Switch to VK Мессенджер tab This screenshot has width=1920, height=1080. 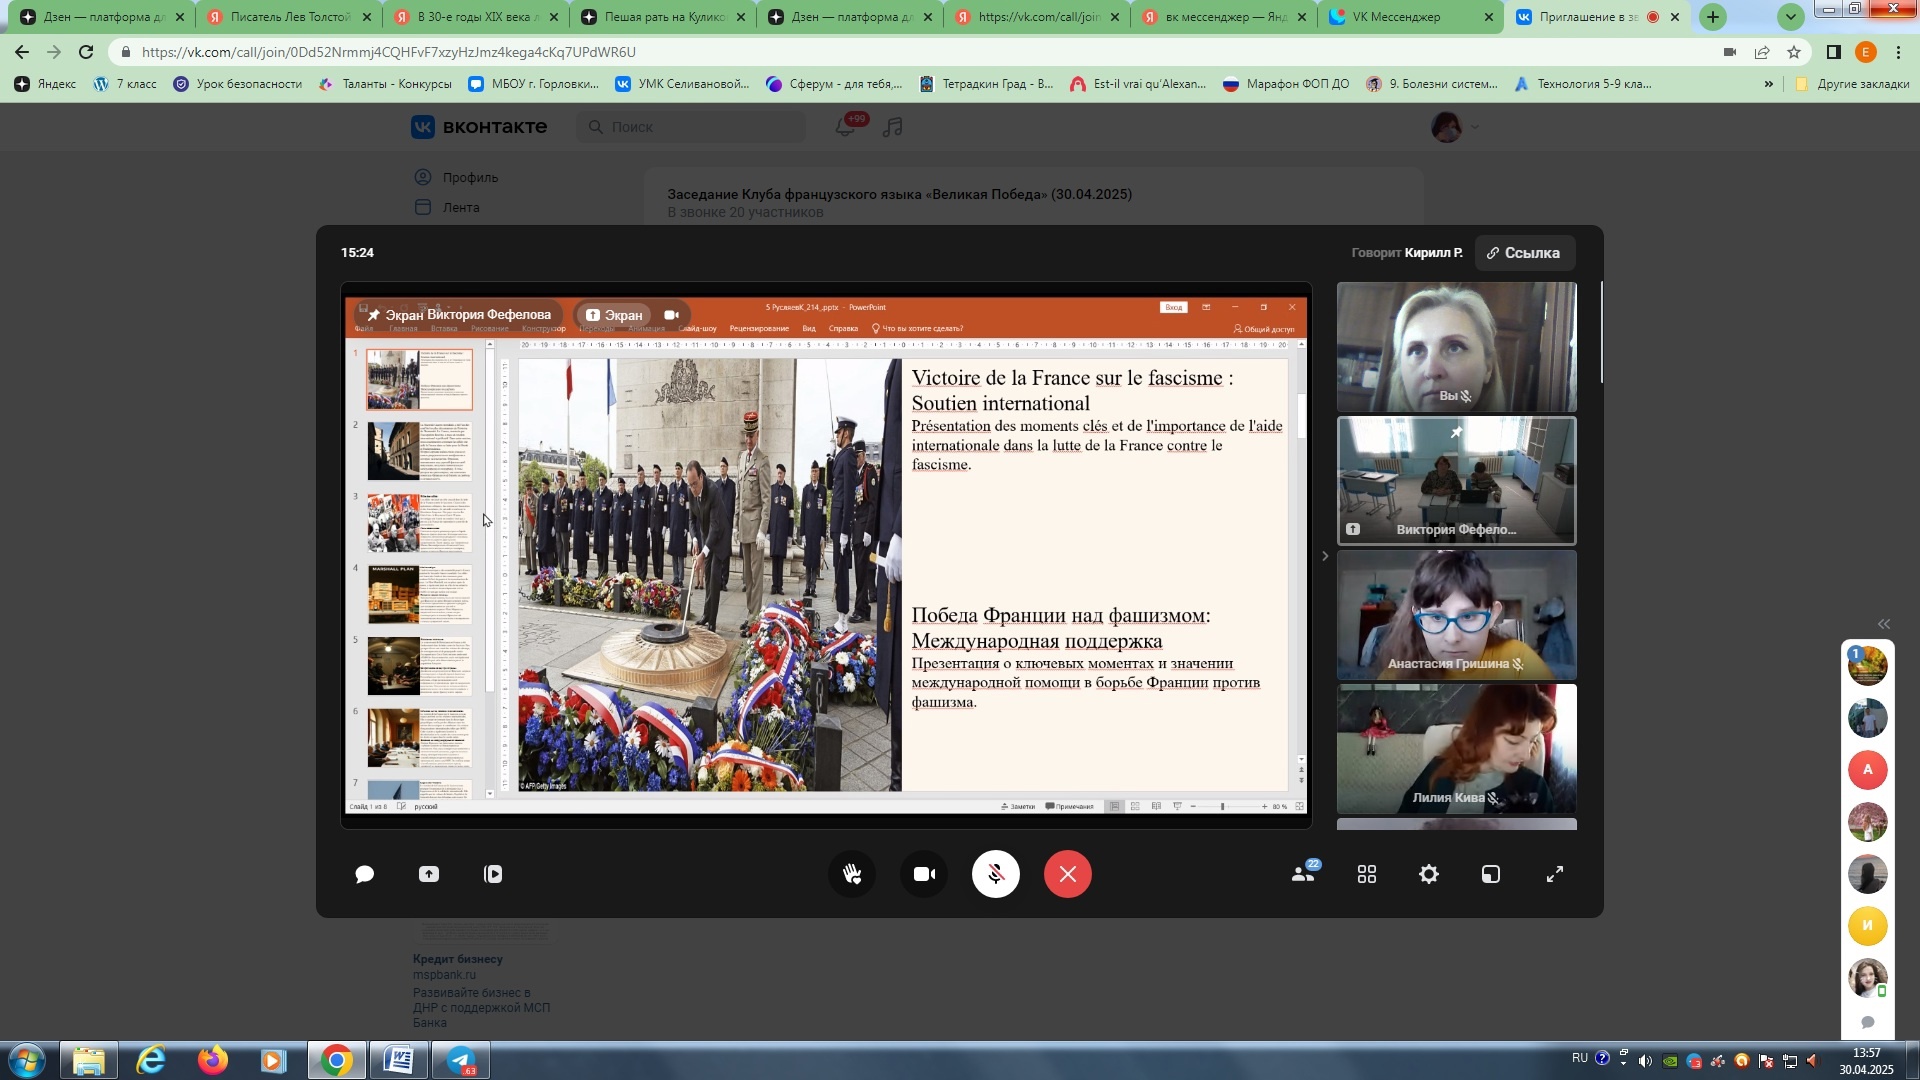tap(1409, 17)
